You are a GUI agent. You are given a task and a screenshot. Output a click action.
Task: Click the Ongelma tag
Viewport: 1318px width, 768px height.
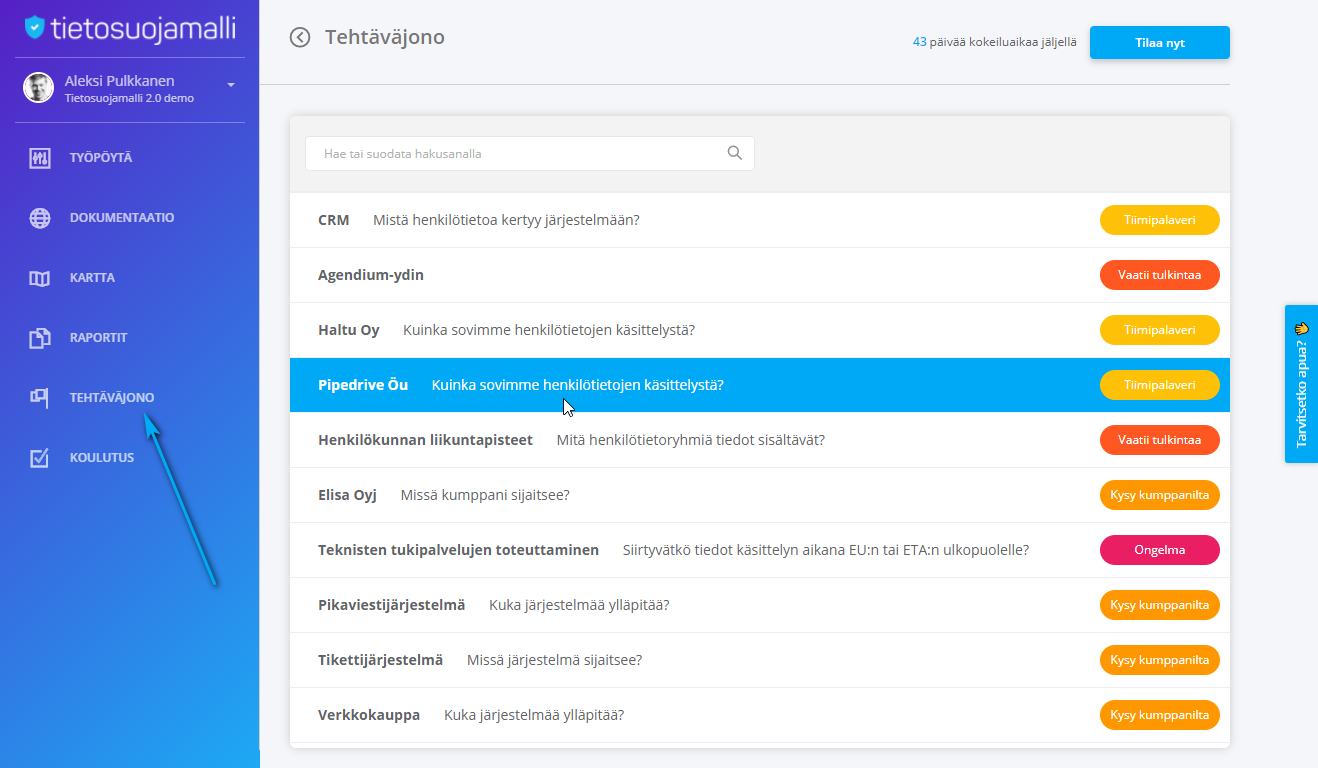pos(1160,550)
